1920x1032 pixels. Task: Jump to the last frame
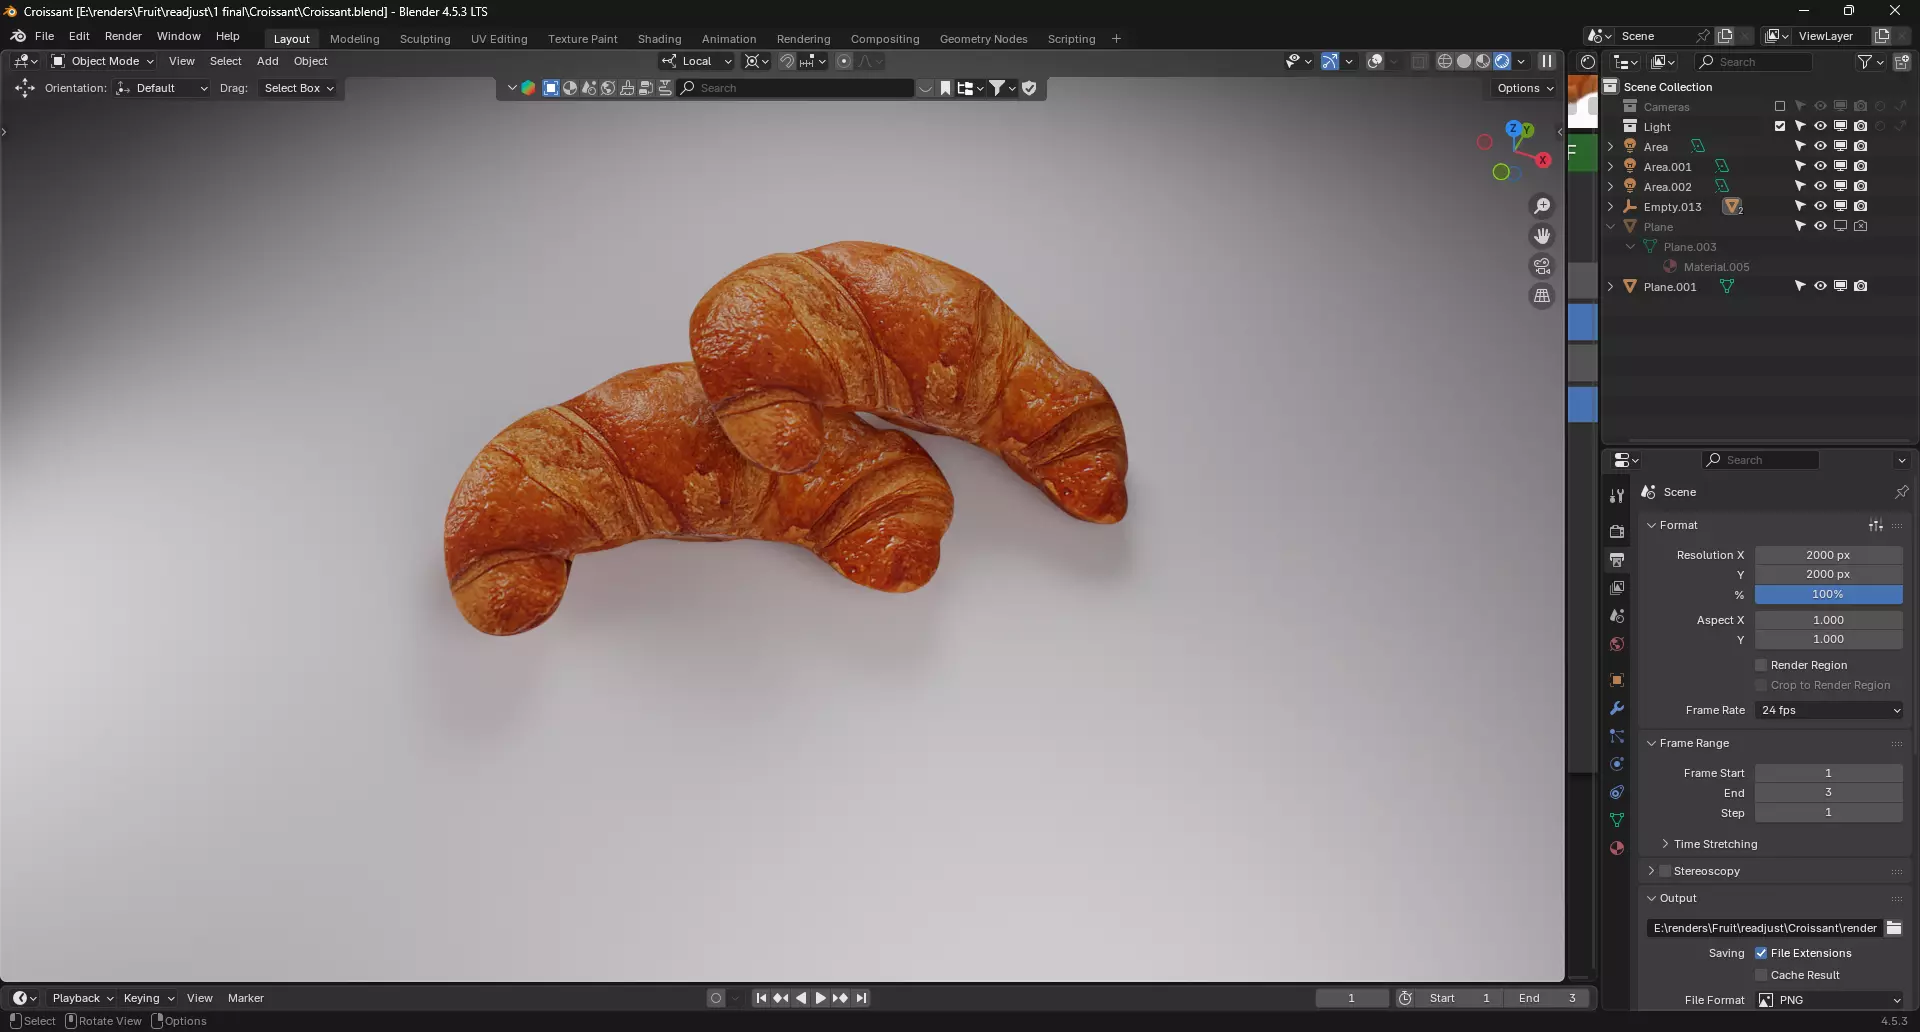pyautogui.click(x=861, y=998)
